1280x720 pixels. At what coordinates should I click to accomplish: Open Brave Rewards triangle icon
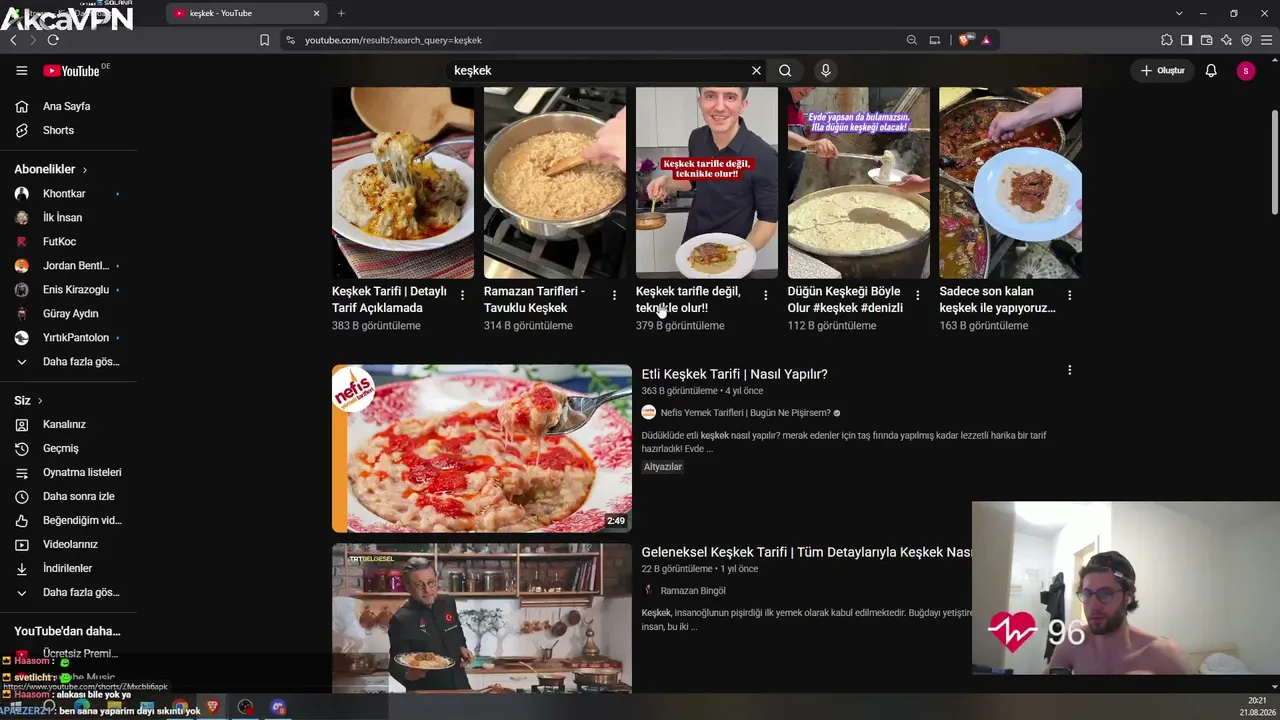point(986,40)
